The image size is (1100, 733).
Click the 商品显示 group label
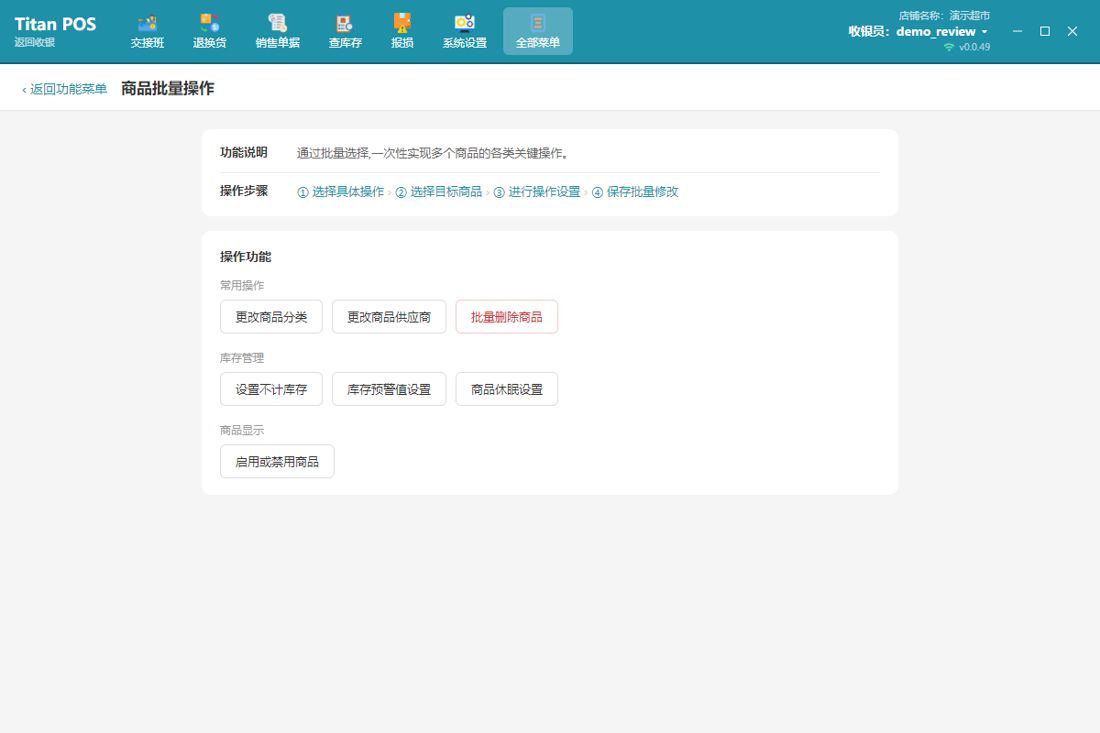tap(241, 430)
